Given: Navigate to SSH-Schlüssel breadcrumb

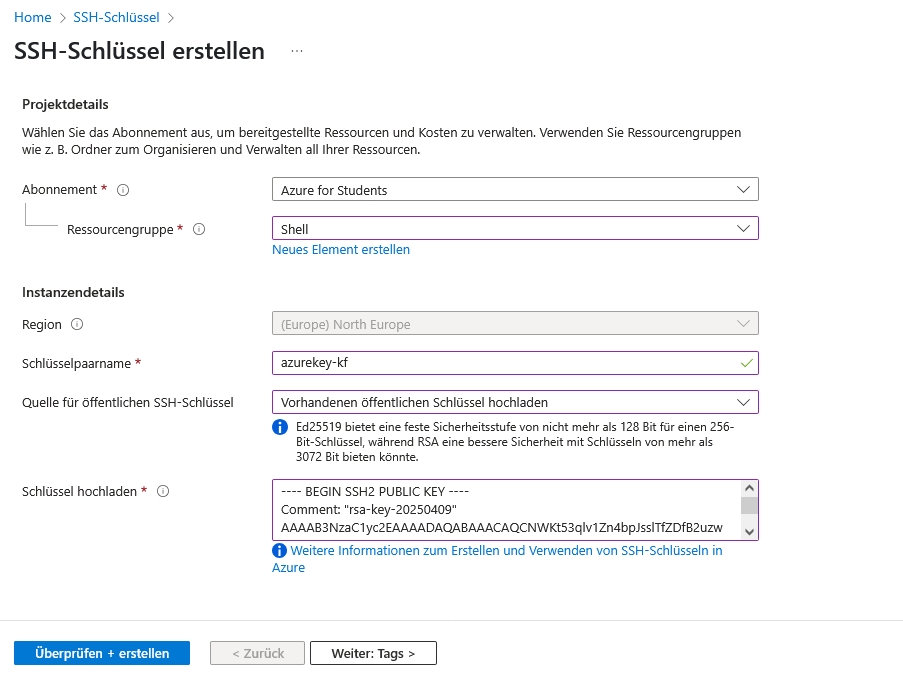Looking at the screenshot, I should (114, 17).
